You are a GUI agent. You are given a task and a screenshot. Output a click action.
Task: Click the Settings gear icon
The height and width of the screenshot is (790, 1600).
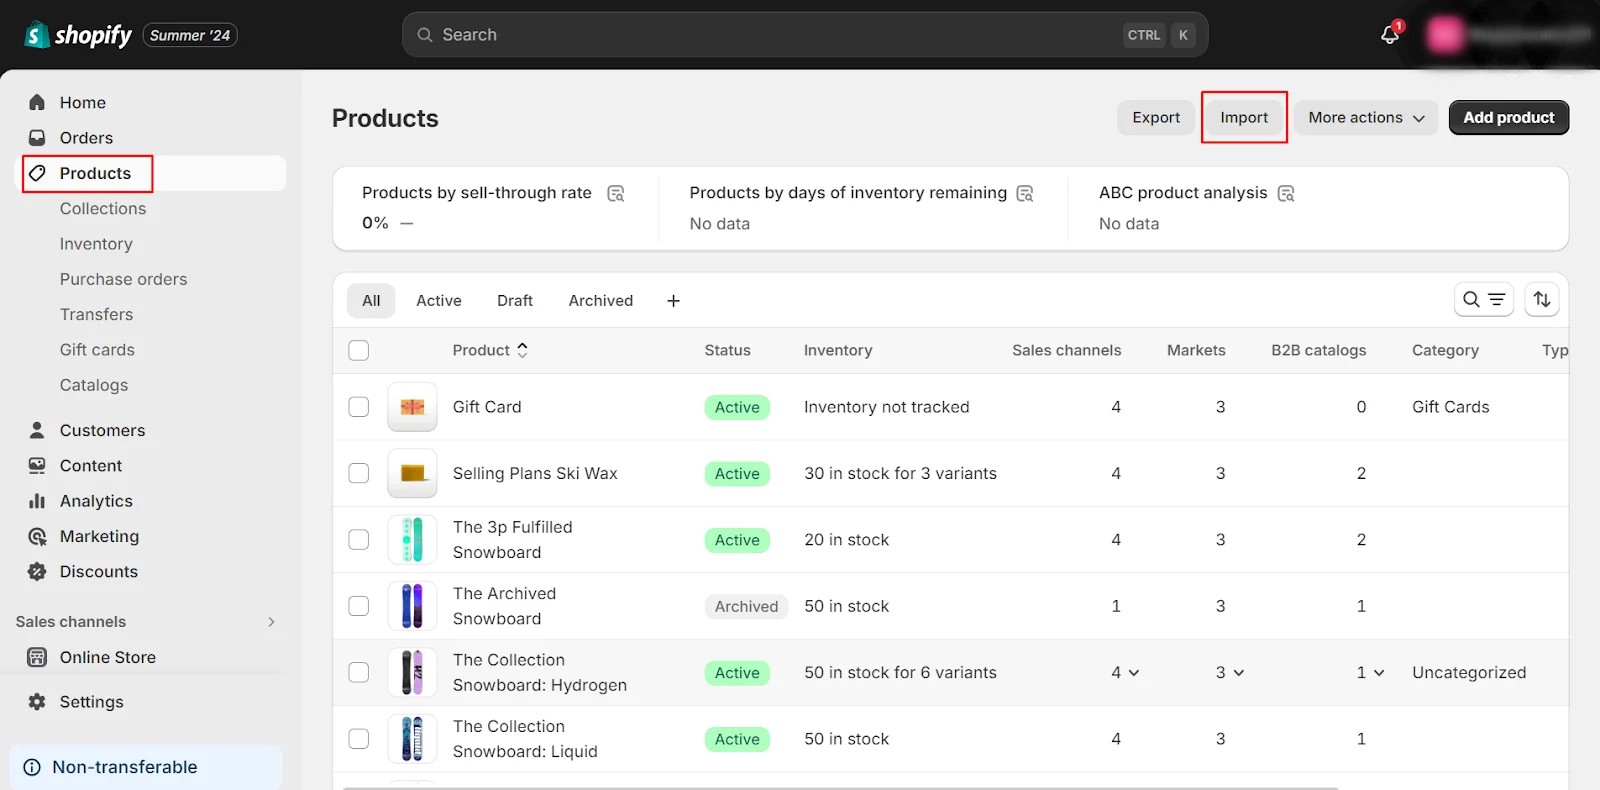tap(37, 702)
